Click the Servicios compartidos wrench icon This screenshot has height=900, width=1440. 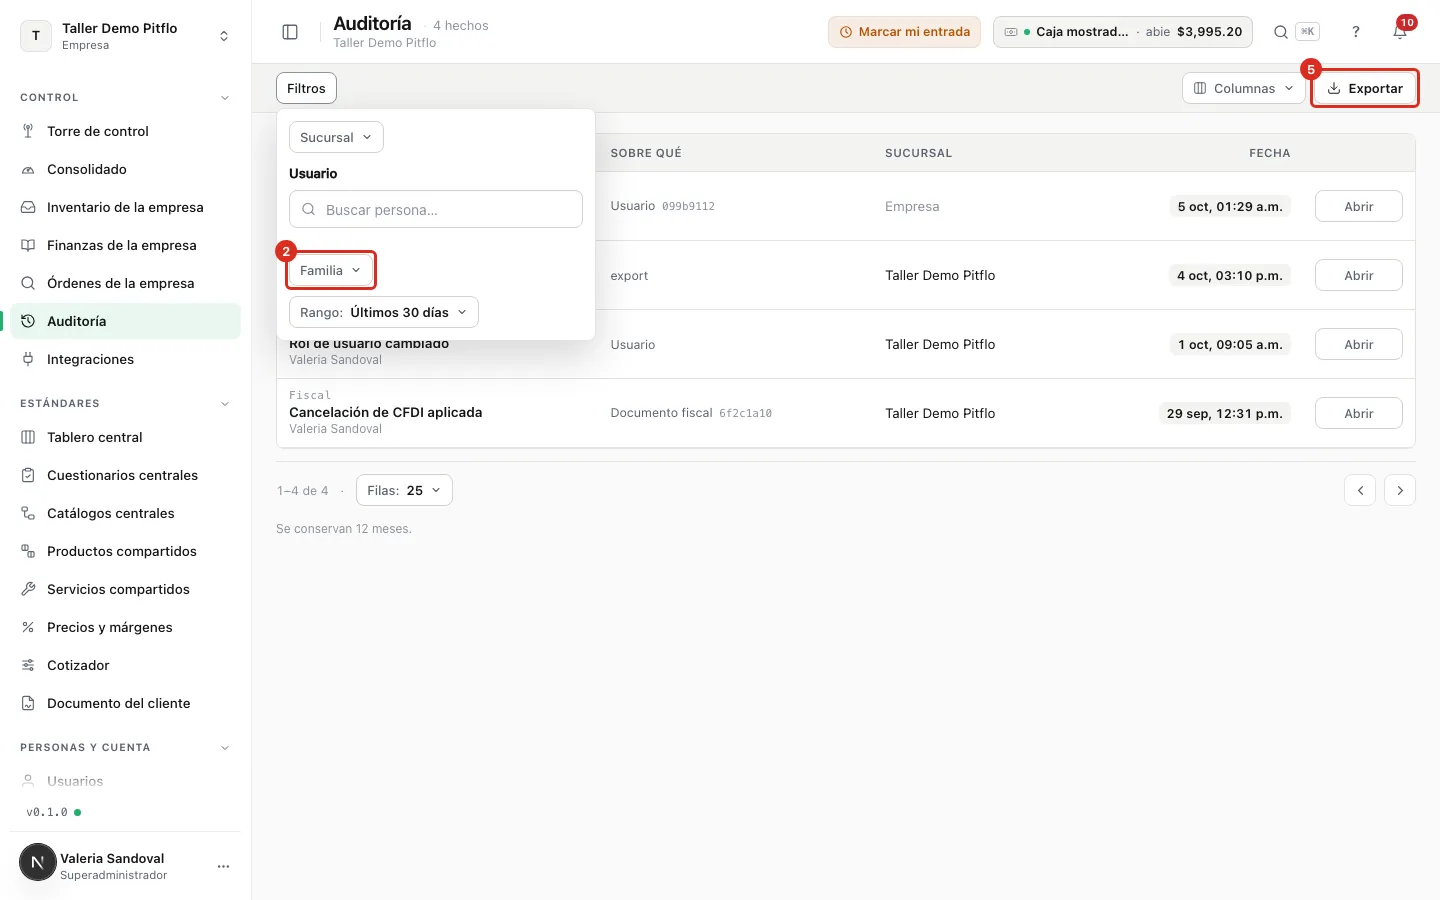[28, 589]
